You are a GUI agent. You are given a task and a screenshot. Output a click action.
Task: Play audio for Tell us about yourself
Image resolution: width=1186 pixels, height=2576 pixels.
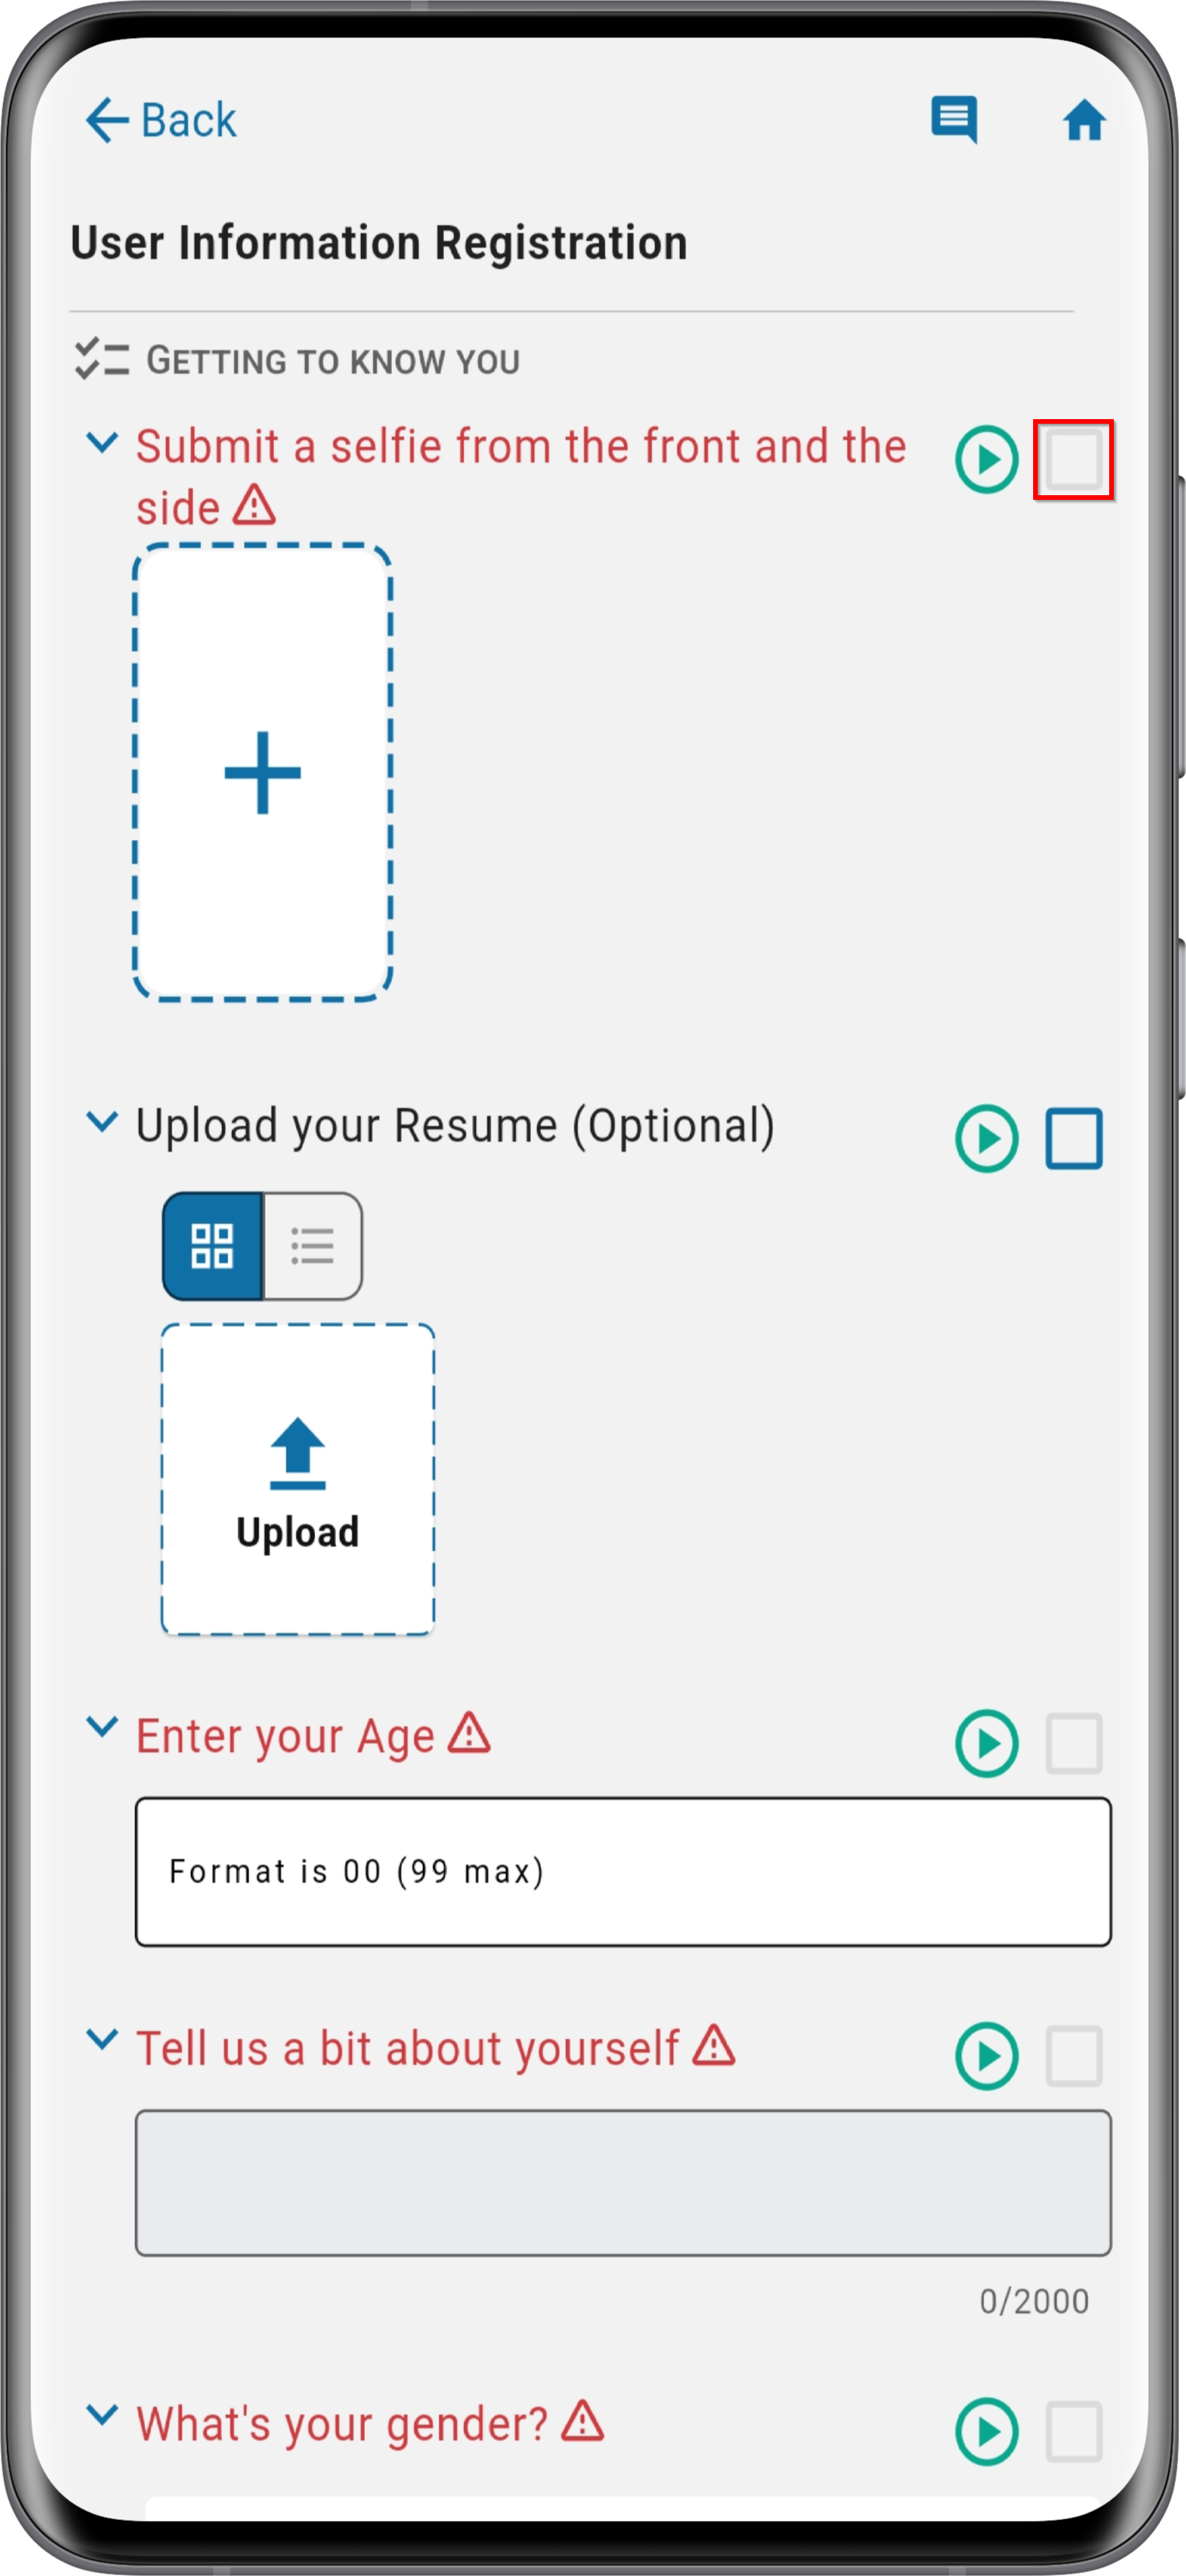(986, 2056)
